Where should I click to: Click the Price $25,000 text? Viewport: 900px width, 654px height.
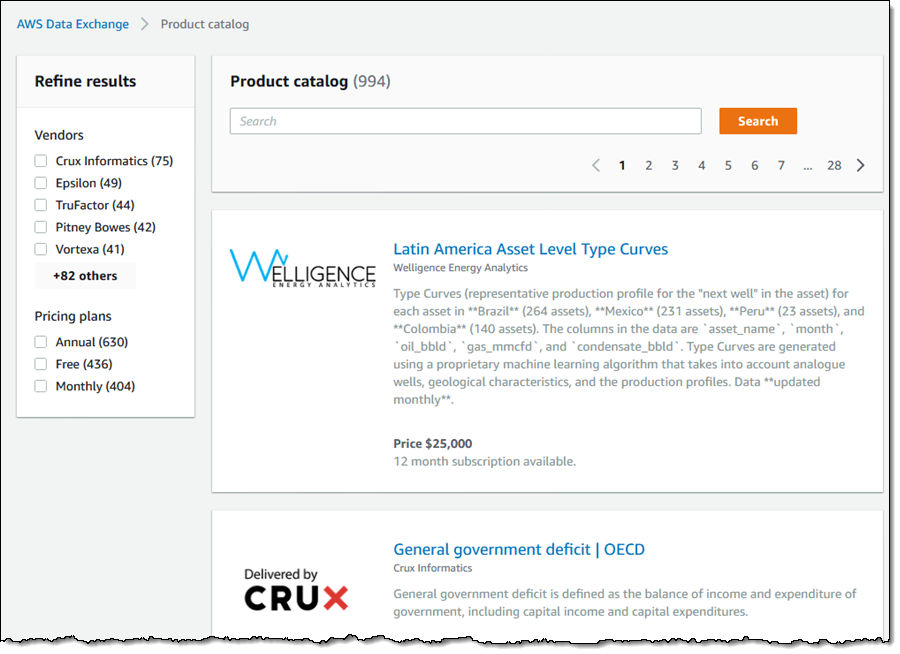pos(433,444)
